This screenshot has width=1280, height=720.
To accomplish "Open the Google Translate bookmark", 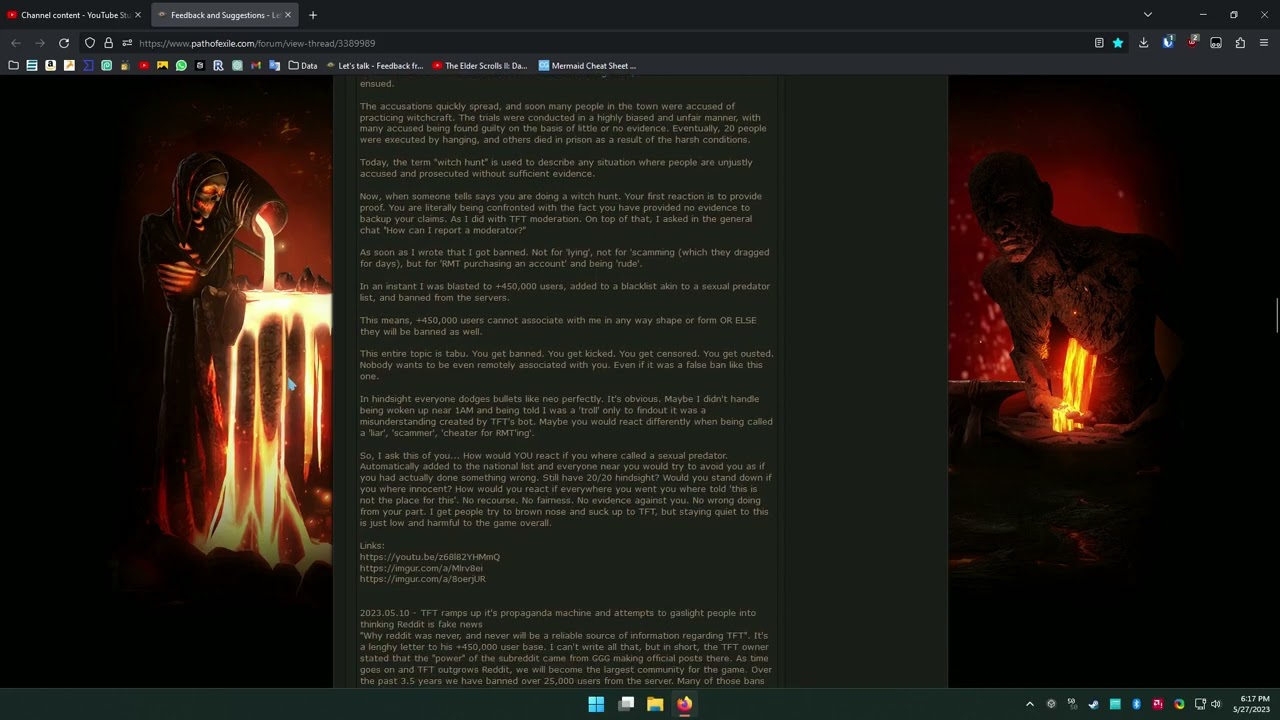I will pos(275,66).
